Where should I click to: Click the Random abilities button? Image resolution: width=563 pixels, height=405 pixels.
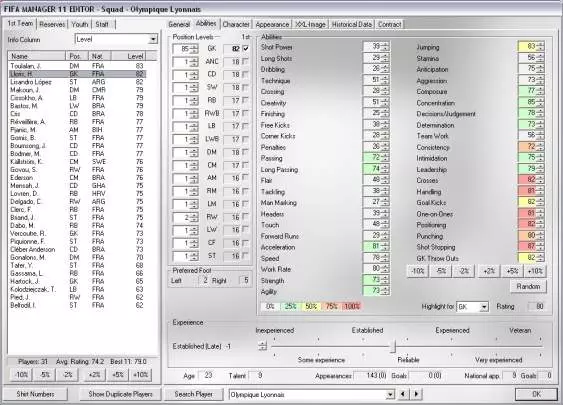pos(528,287)
